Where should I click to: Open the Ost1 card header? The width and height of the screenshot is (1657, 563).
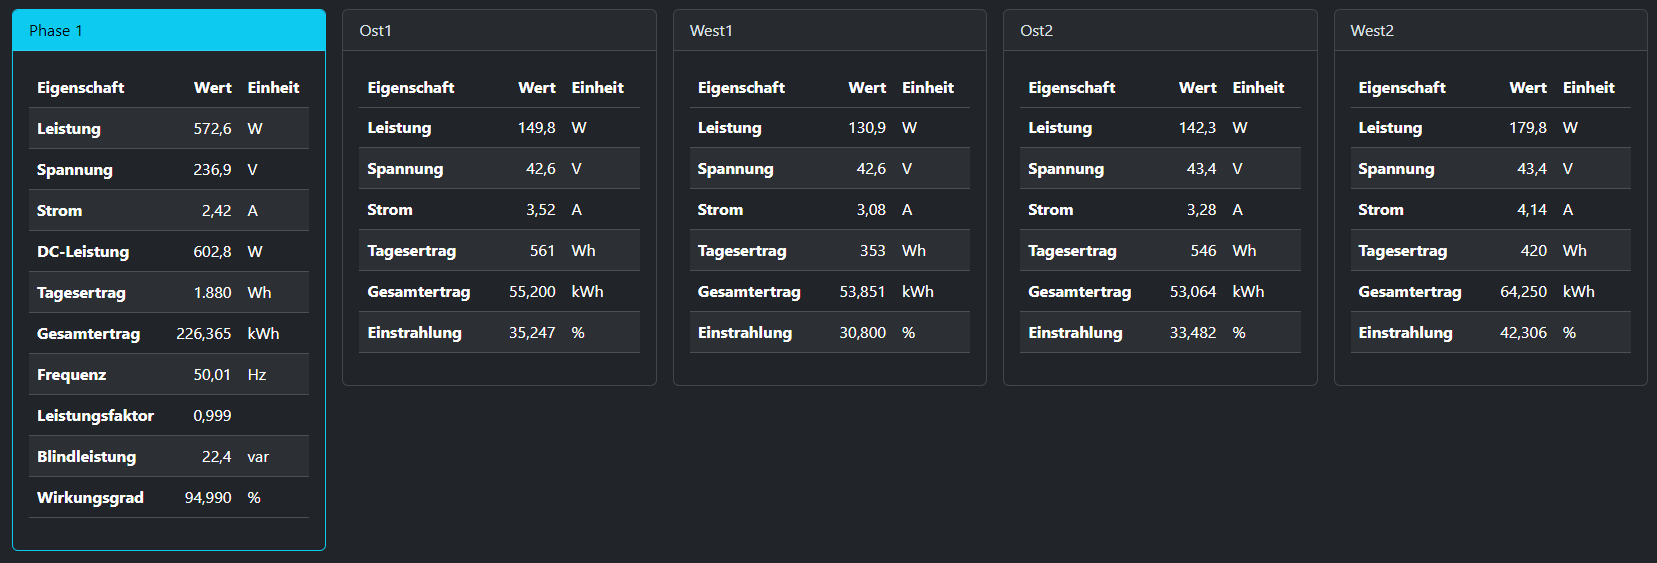pyautogui.click(x=499, y=31)
